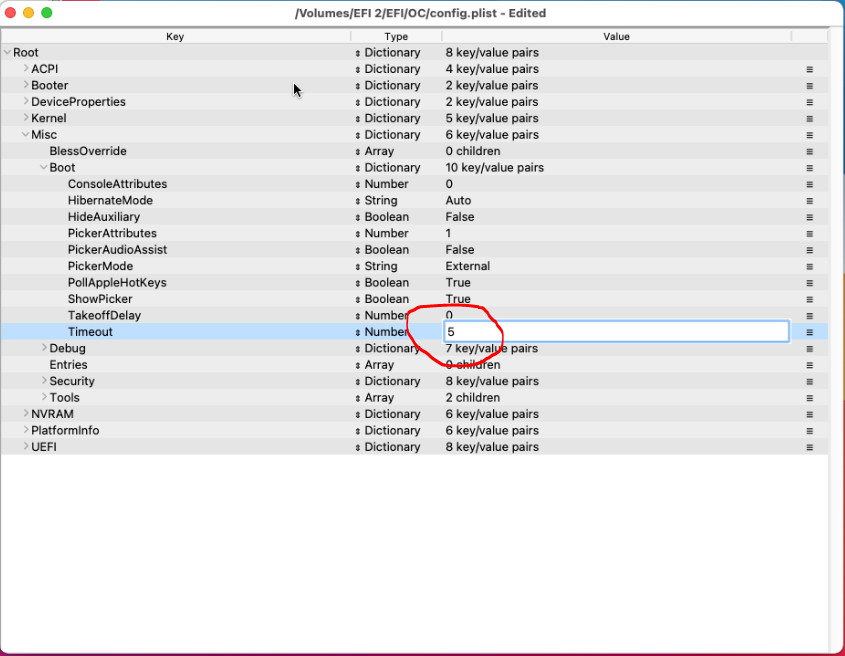Screen dimensions: 845x656
Task: Select the TakeoffDelay key row
Action: point(104,315)
